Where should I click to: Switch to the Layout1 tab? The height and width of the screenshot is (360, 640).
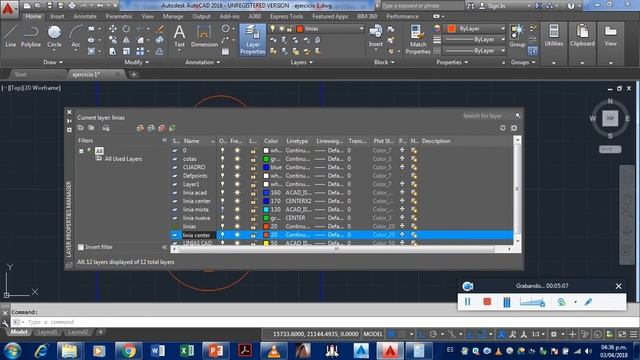pos(47,332)
